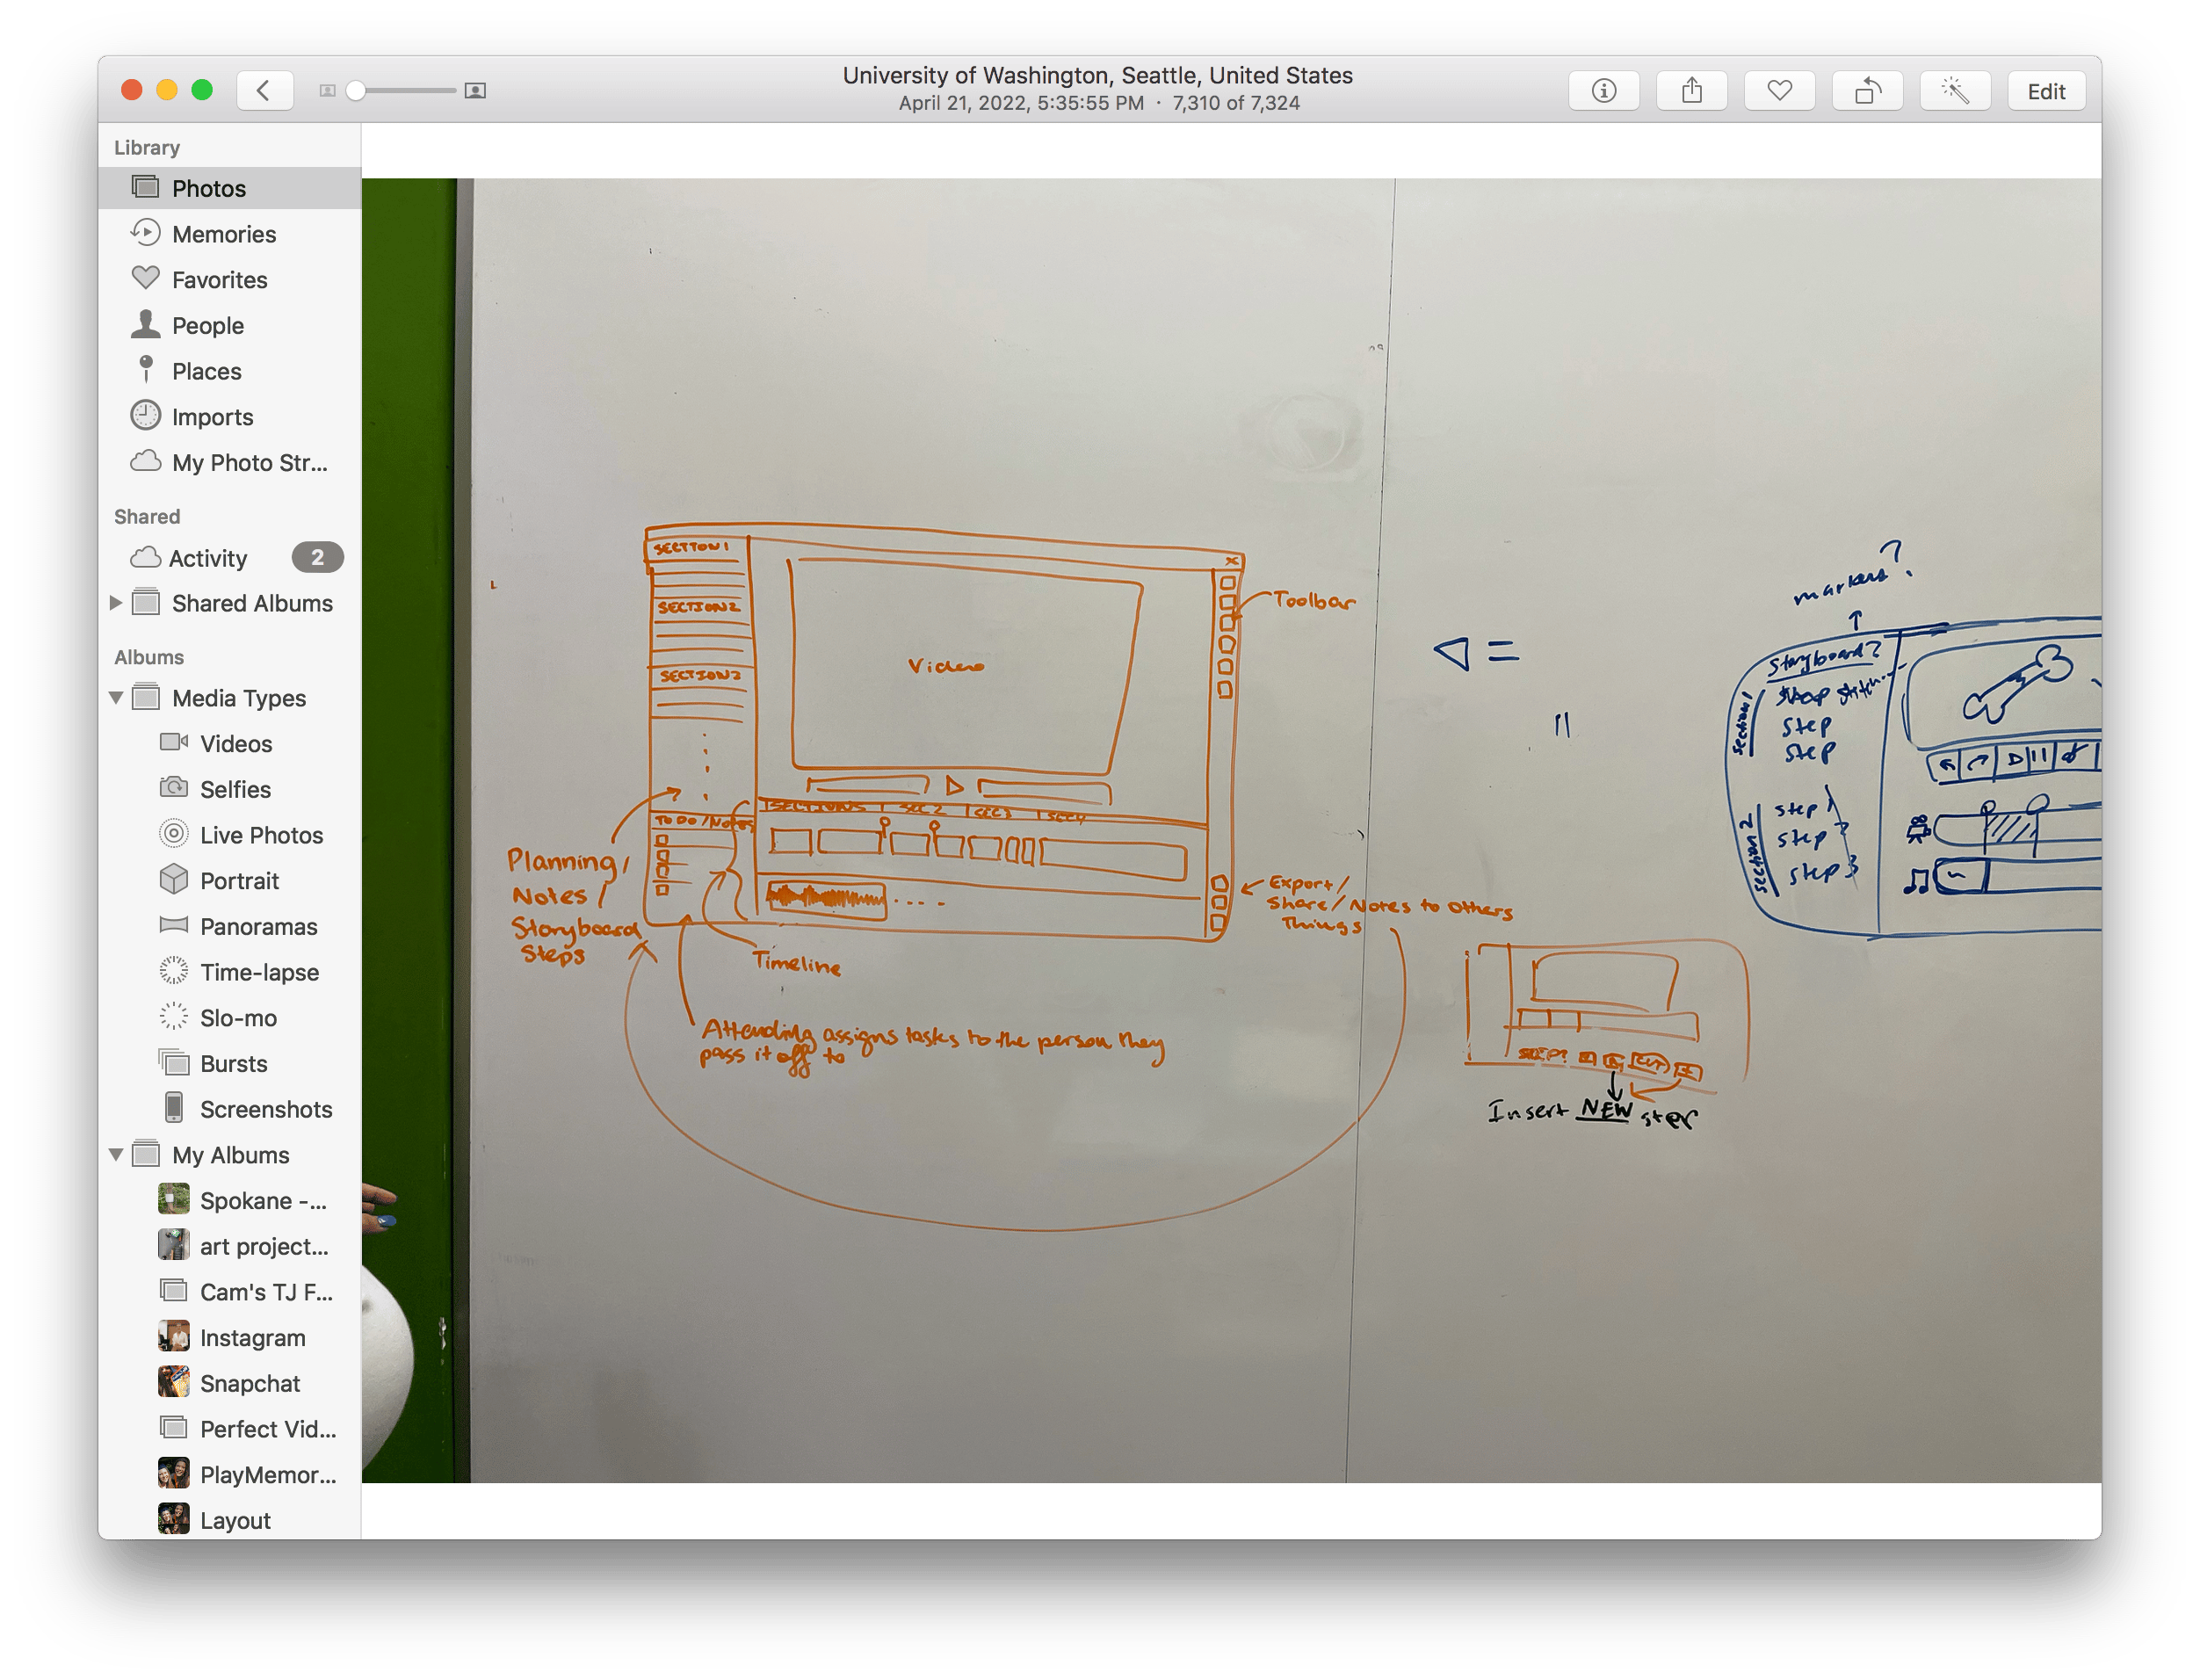Click the Info button in toolbar

click(x=1603, y=91)
